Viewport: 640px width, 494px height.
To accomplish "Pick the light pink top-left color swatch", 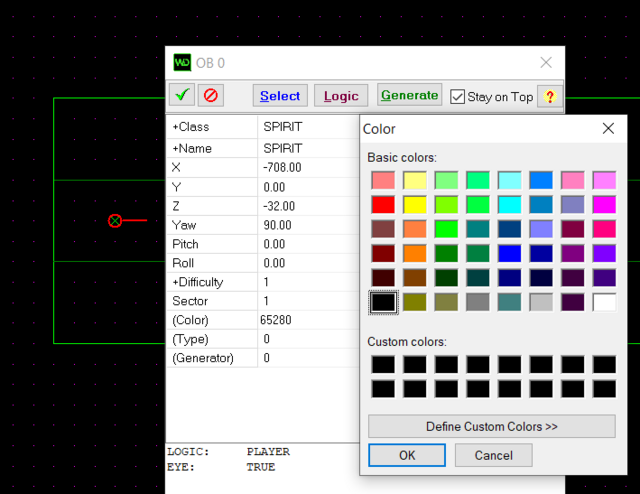I will 383,180.
